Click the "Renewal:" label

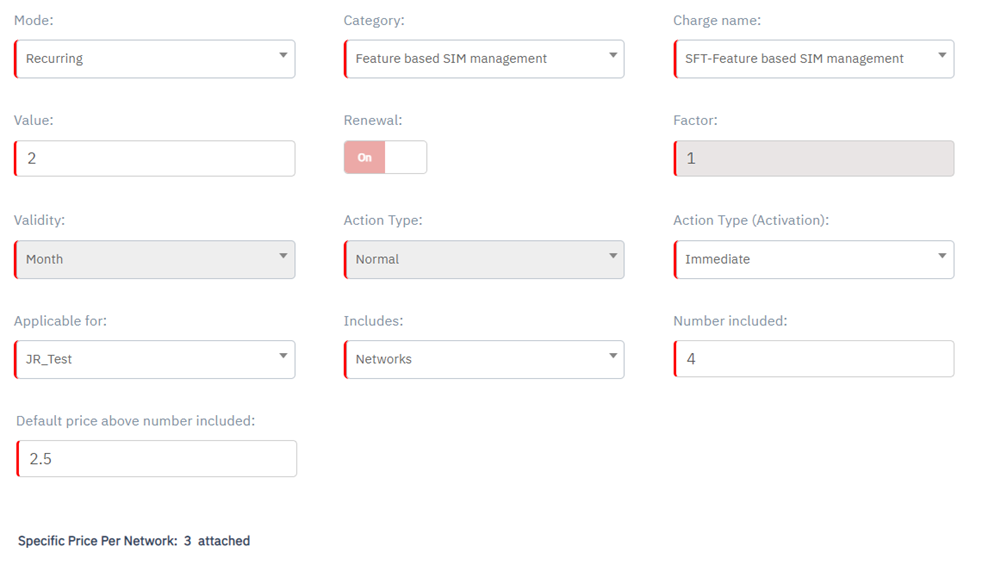pyautogui.click(x=373, y=120)
